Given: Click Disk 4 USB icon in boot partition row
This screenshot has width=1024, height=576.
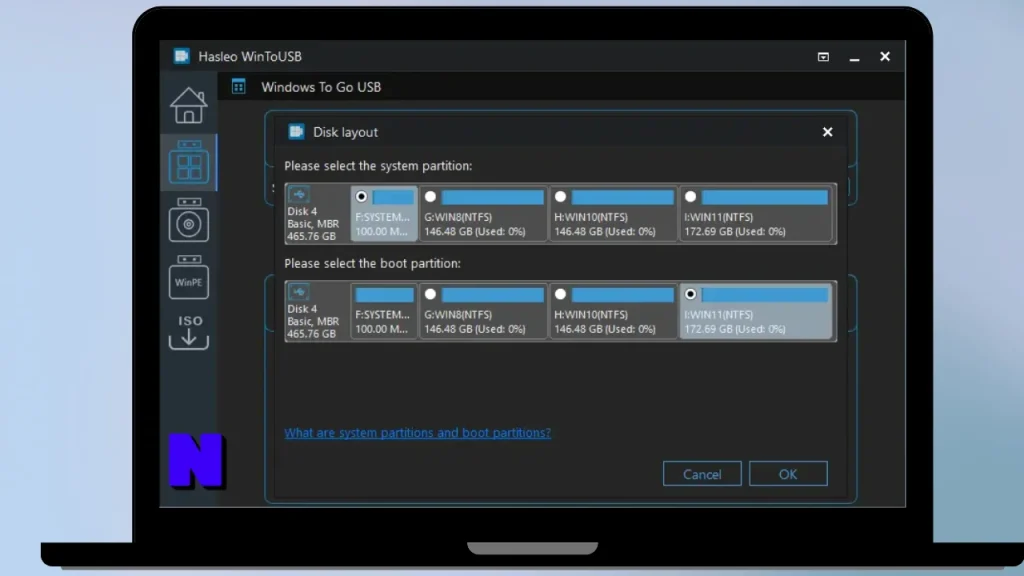Looking at the screenshot, I should 299,292.
